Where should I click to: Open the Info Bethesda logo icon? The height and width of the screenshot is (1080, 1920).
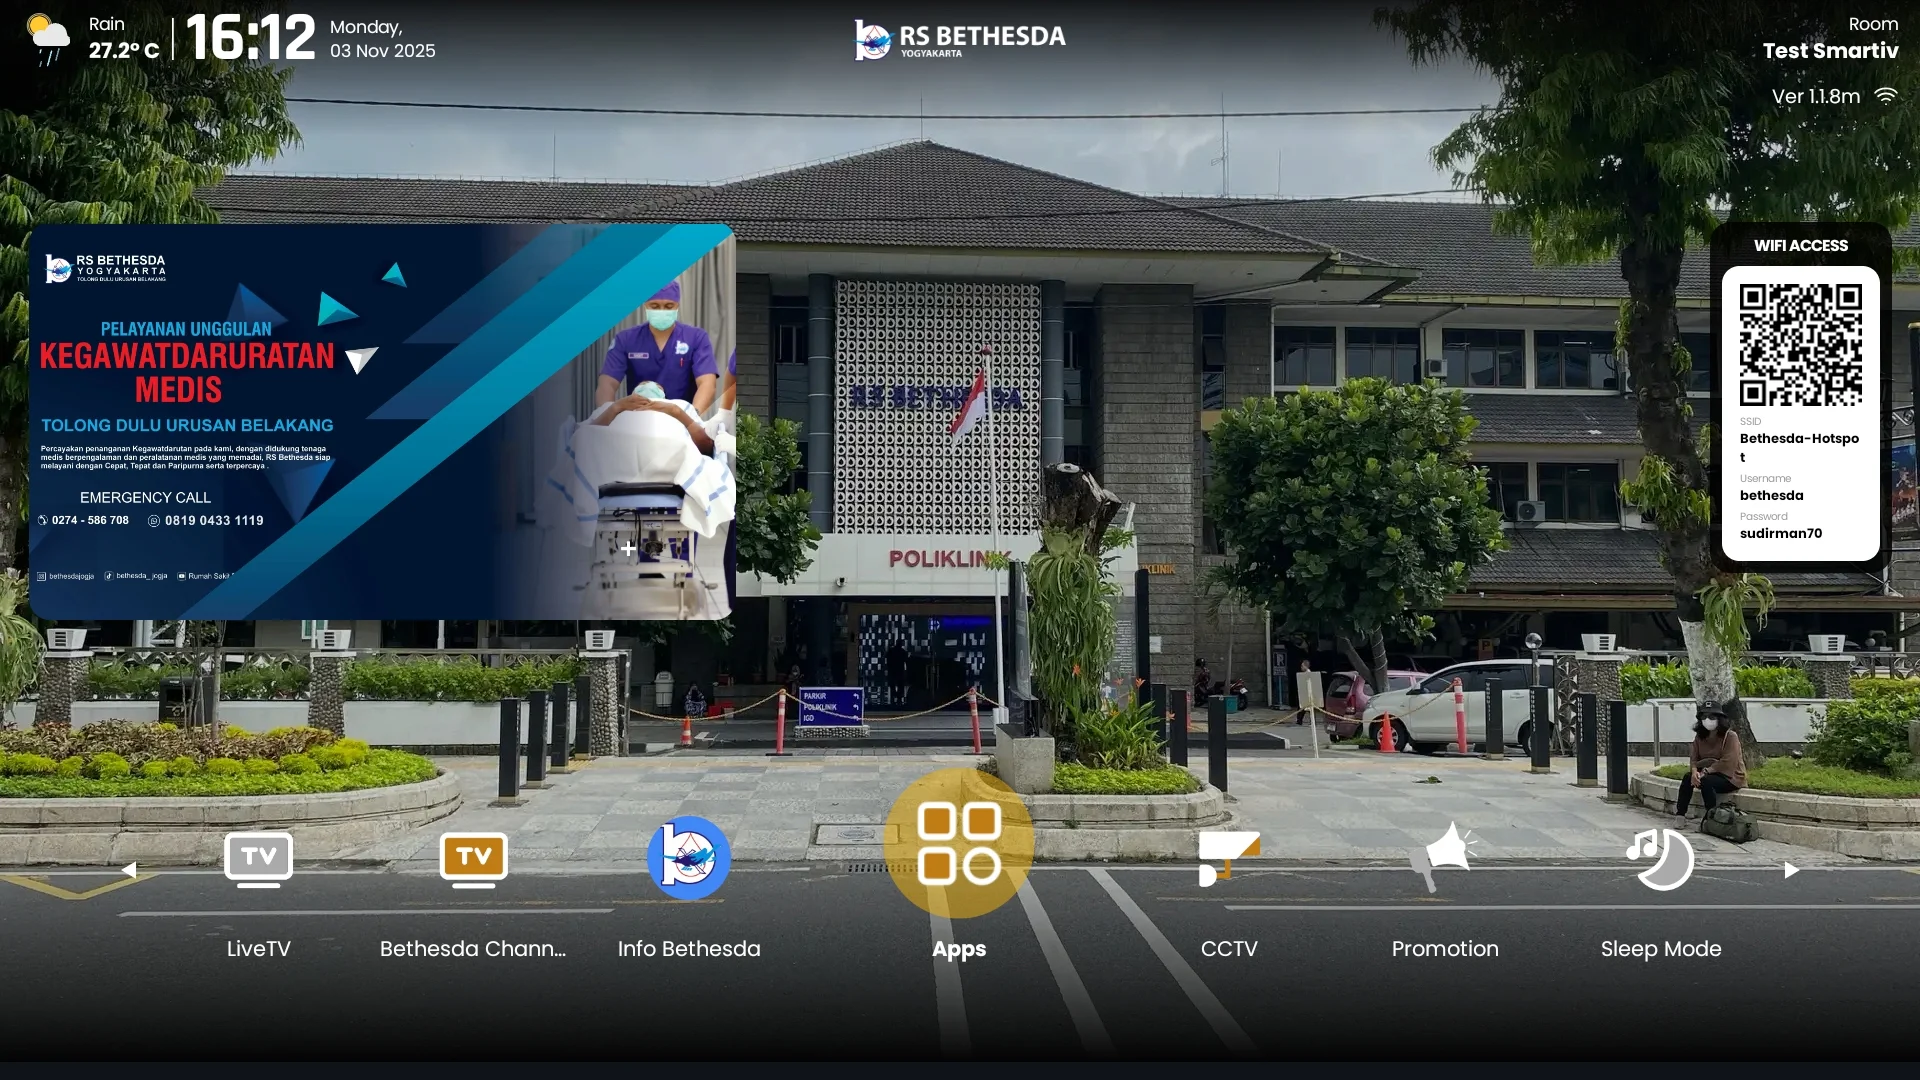tap(688, 858)
